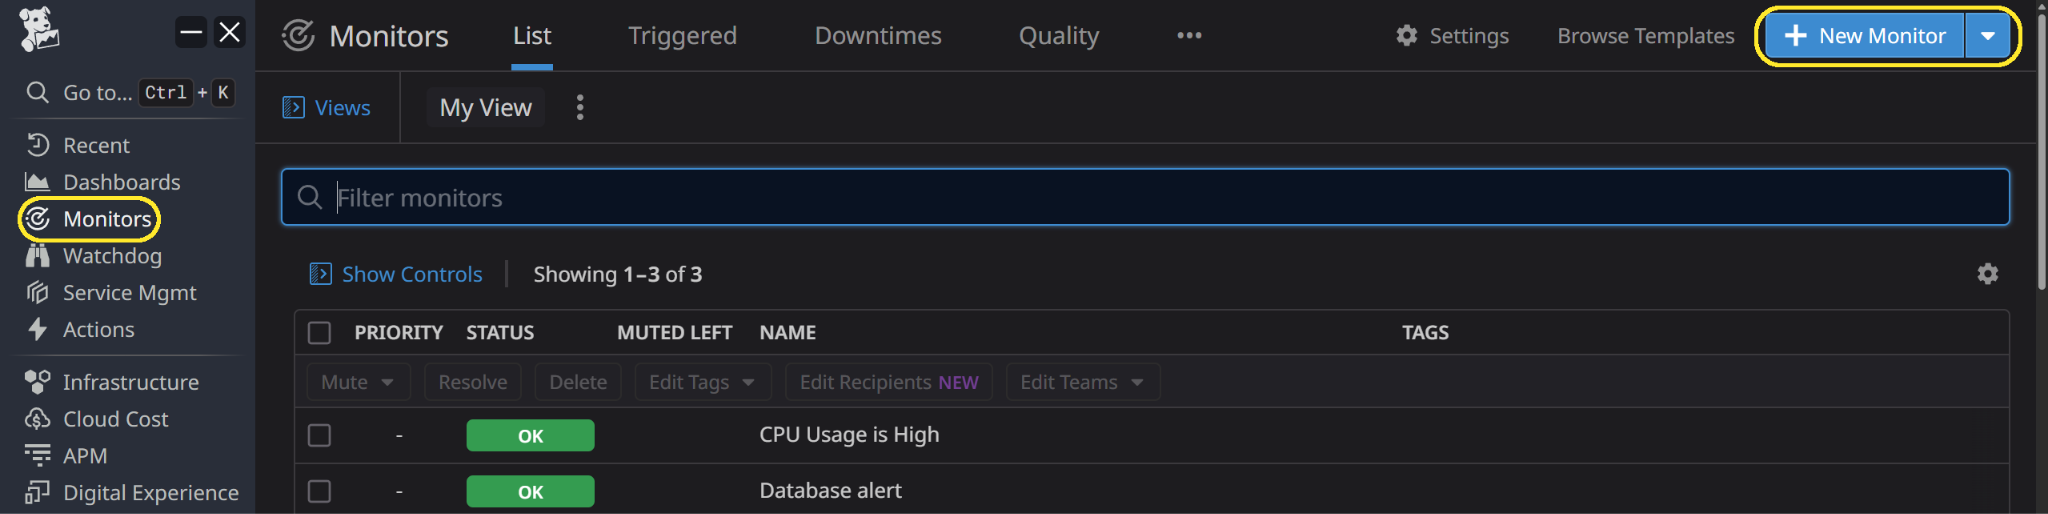
Task: Click the Go to... quick navigation text
Action: pos(97,93)
